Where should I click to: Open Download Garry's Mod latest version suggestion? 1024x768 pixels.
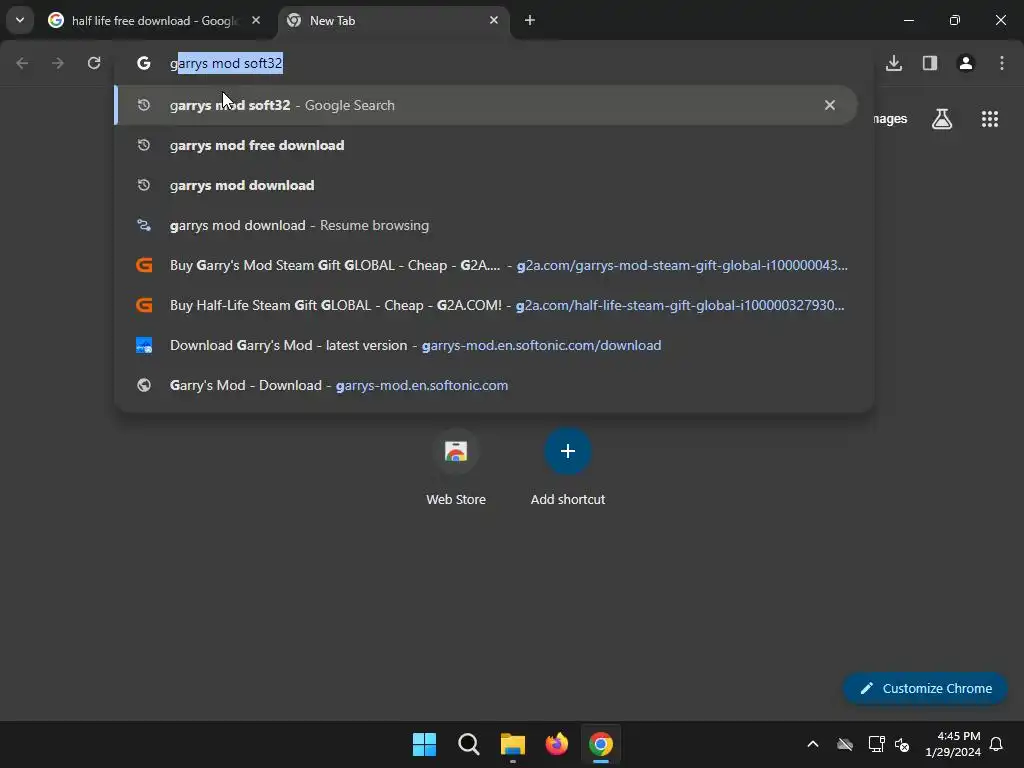click(x=486, y=345)
